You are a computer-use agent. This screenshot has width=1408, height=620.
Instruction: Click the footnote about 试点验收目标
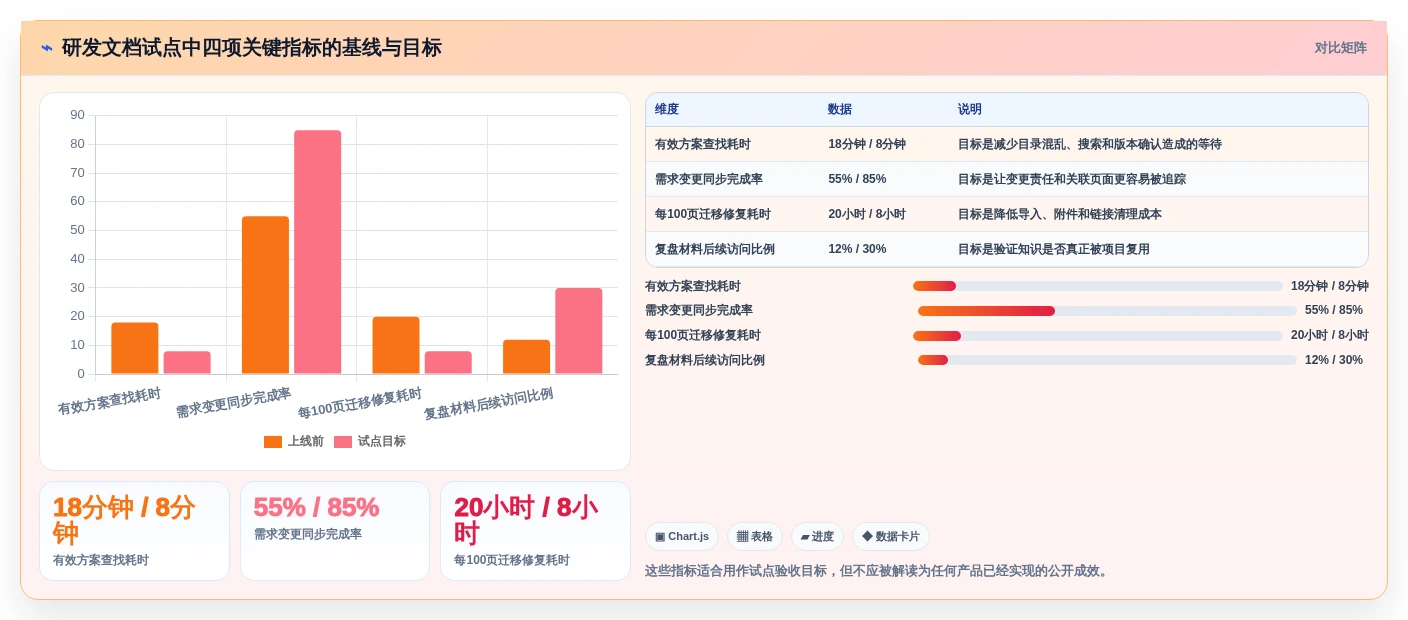pyautogui.click(x=879, y=571)
